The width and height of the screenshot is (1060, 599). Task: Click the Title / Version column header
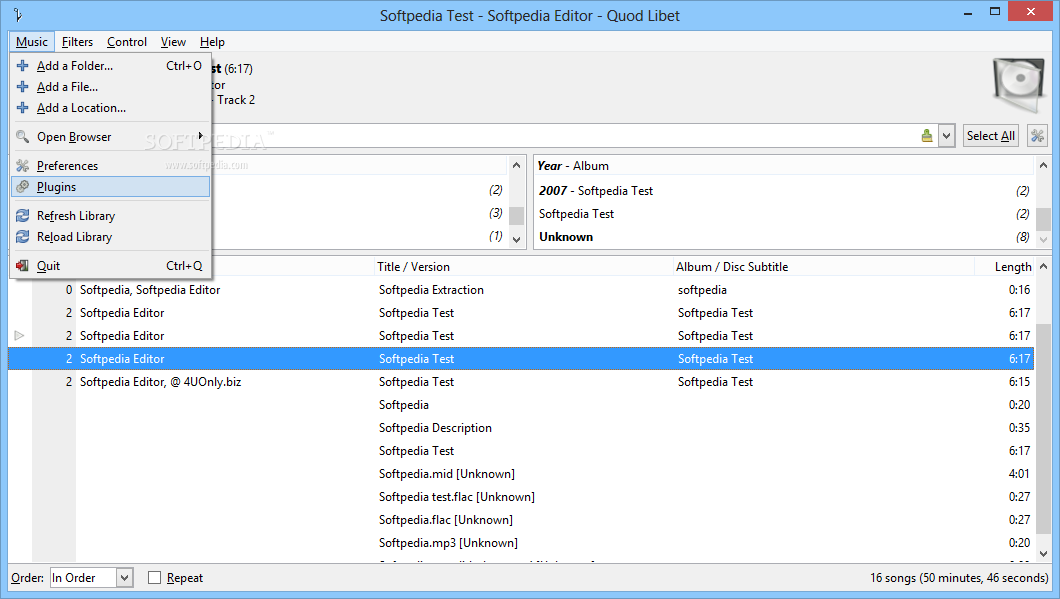(x=523, y=266)
